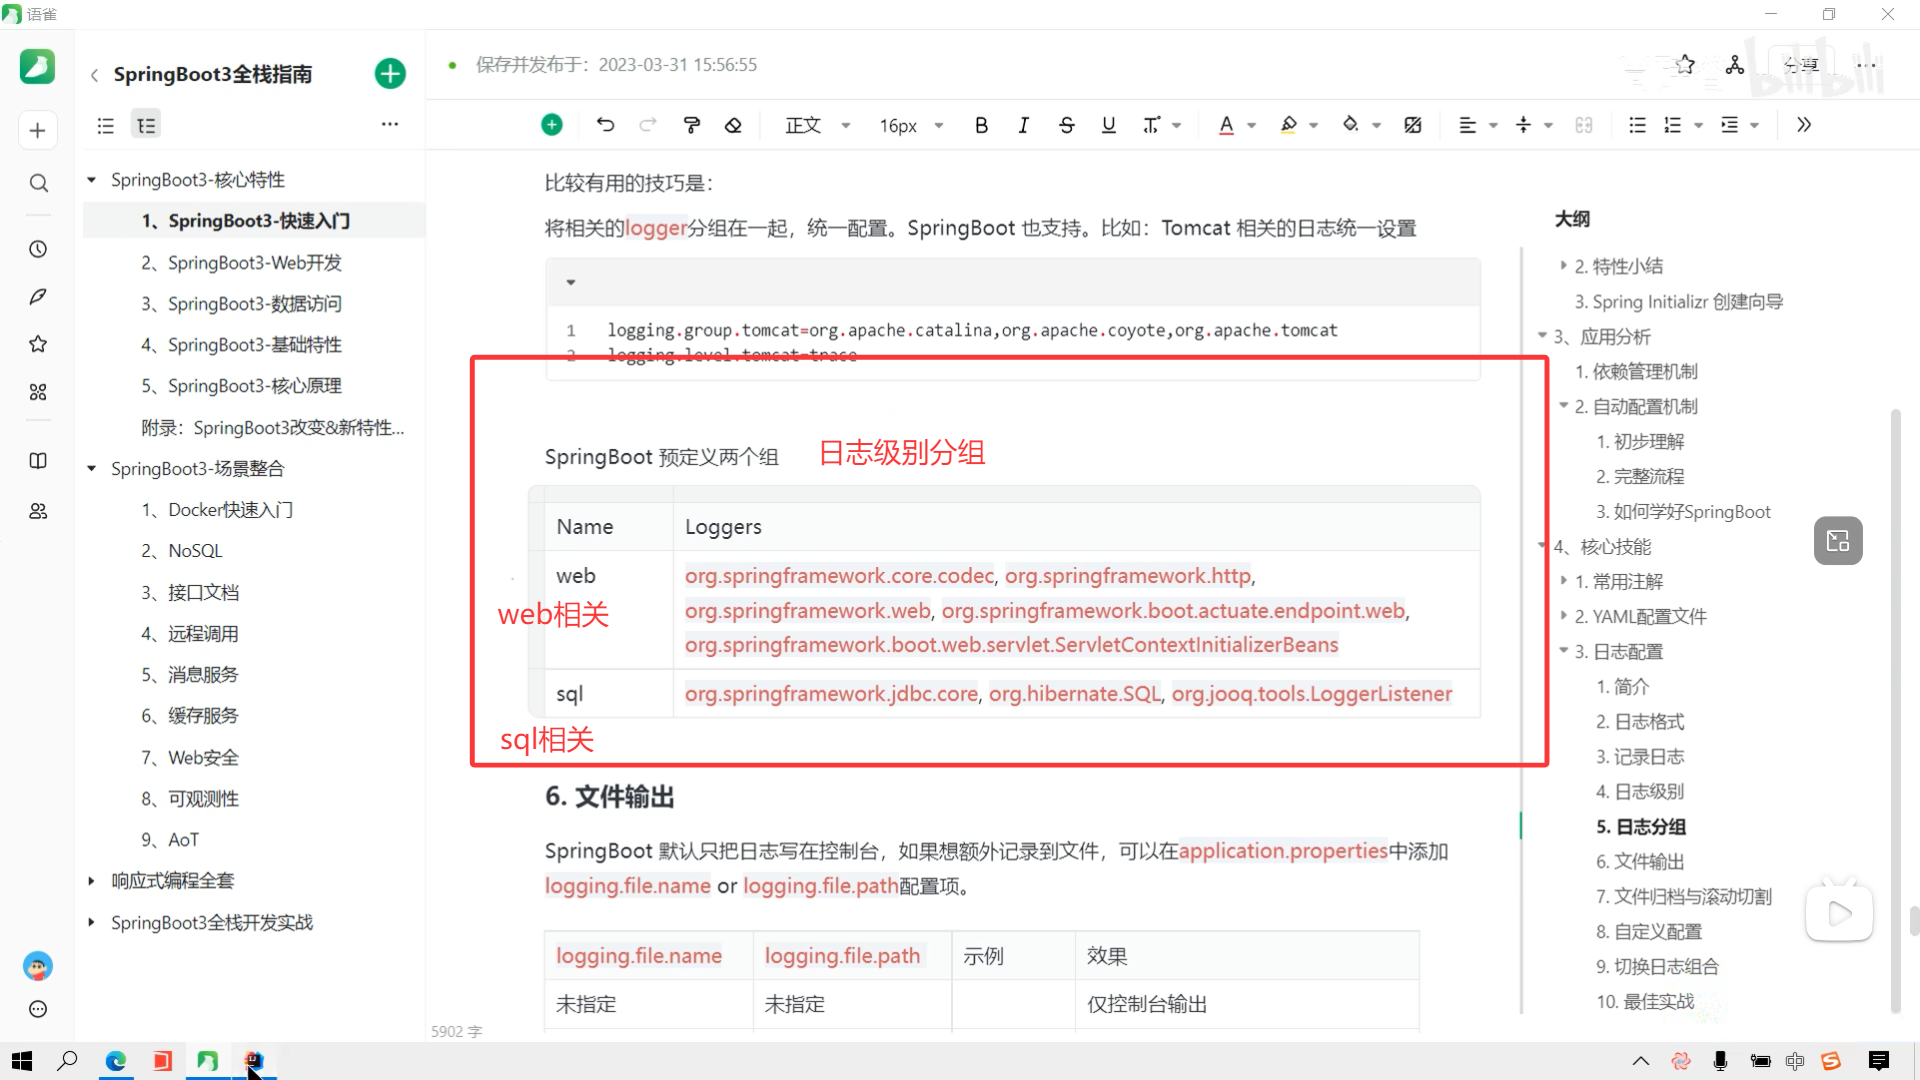Create new document with green plus button
Viewport: 1920px width, 1080px height.
[390, 74]
